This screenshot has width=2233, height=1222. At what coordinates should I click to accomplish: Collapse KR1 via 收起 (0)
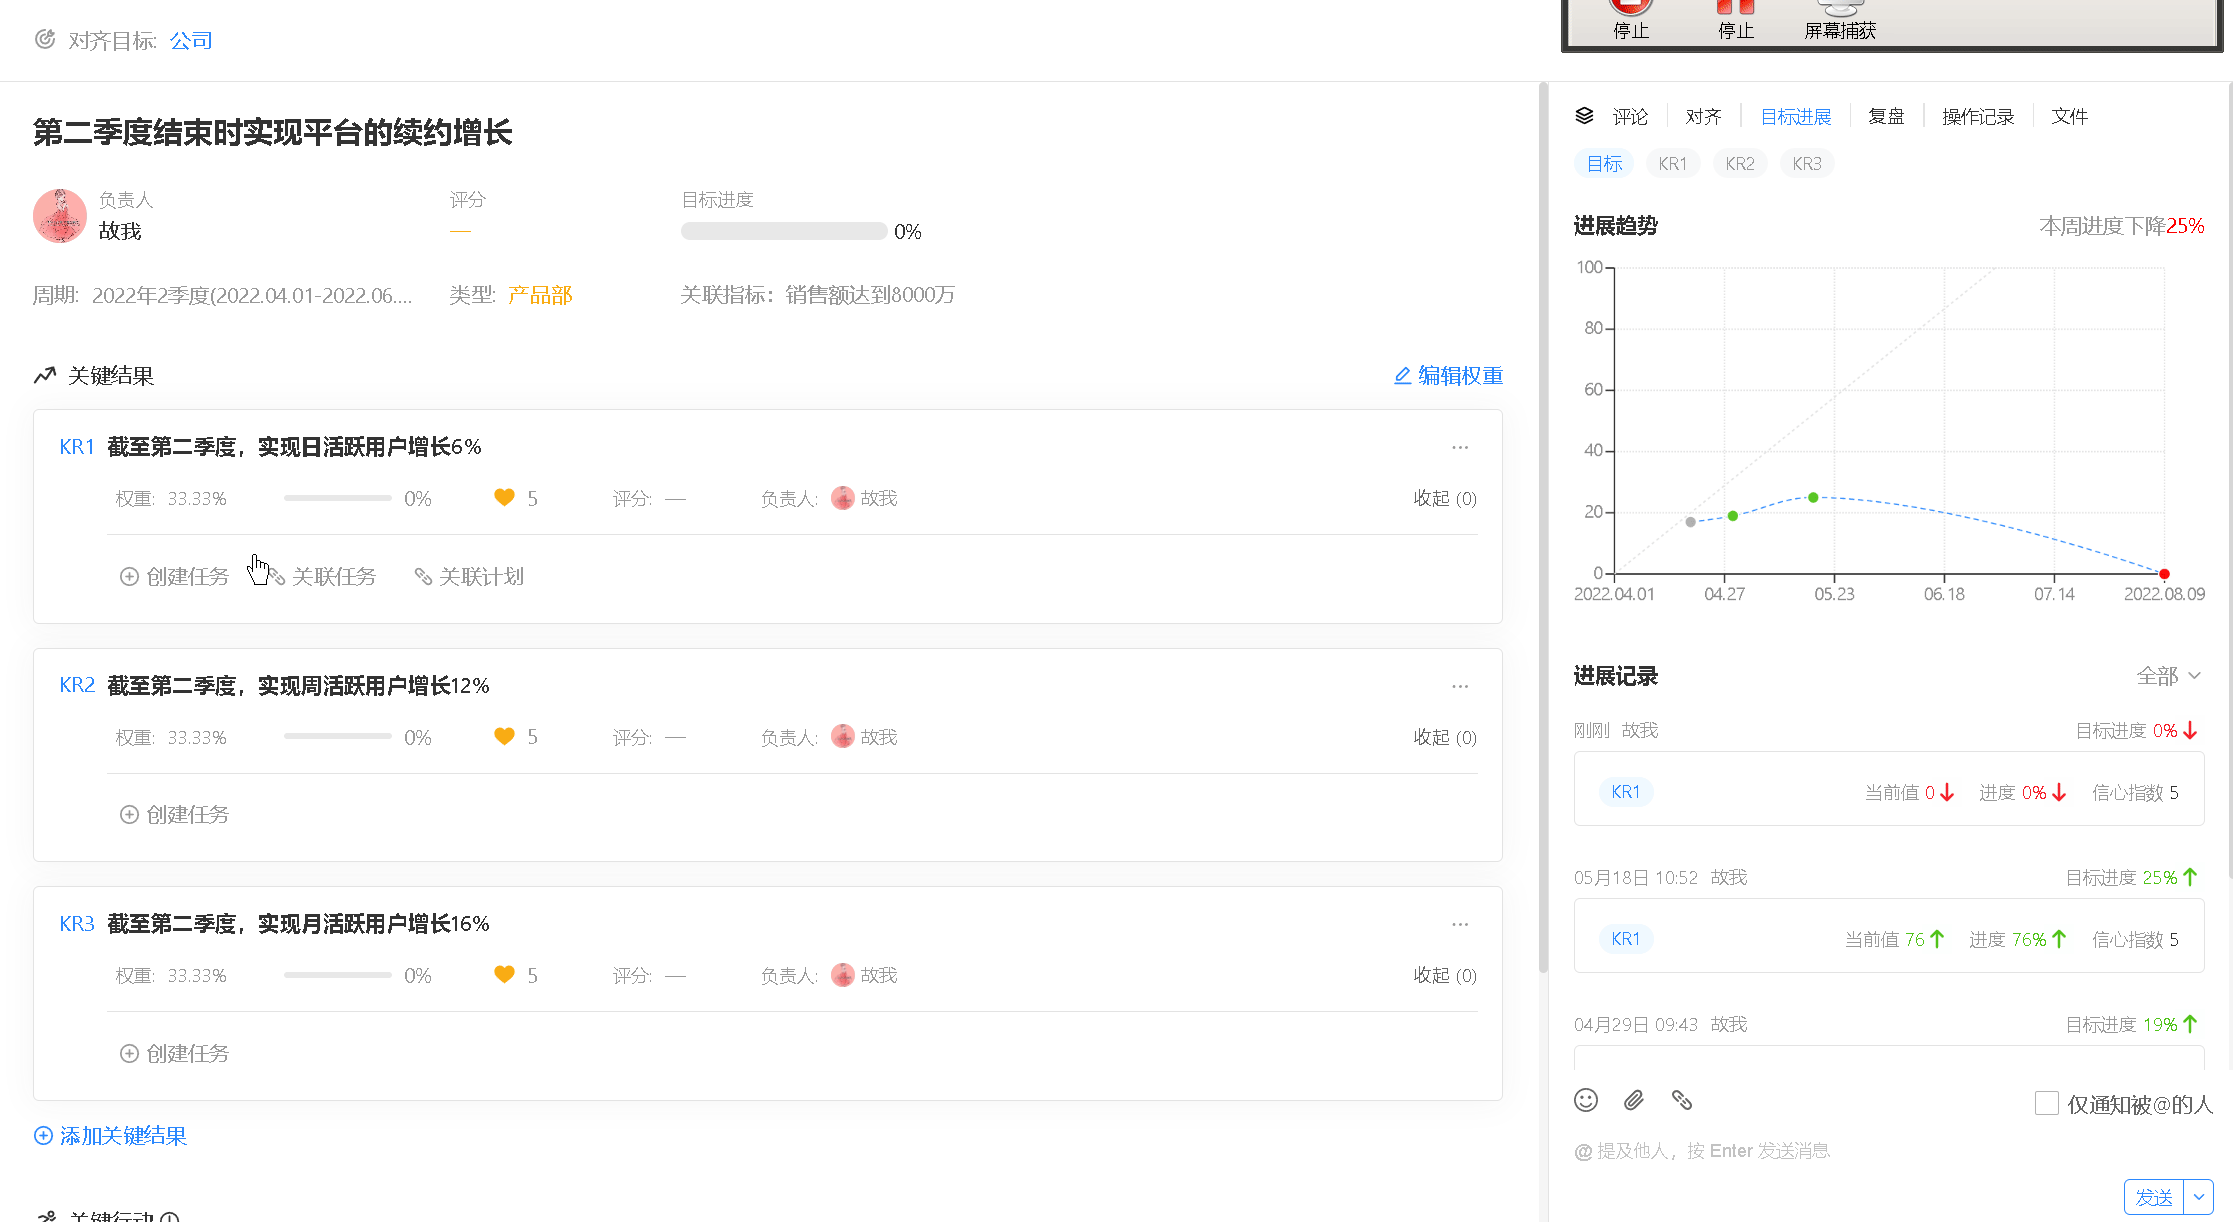pos(1444,498)
